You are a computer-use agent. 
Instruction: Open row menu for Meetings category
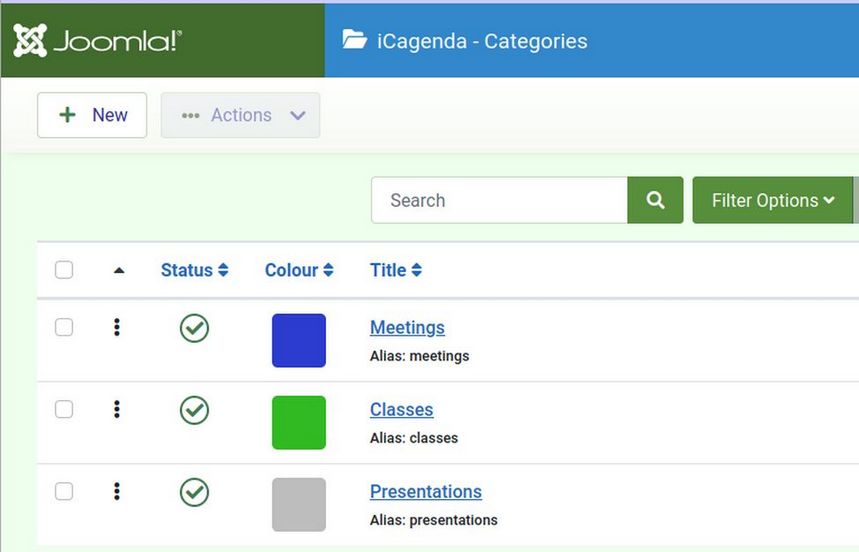tap(117, 327)
